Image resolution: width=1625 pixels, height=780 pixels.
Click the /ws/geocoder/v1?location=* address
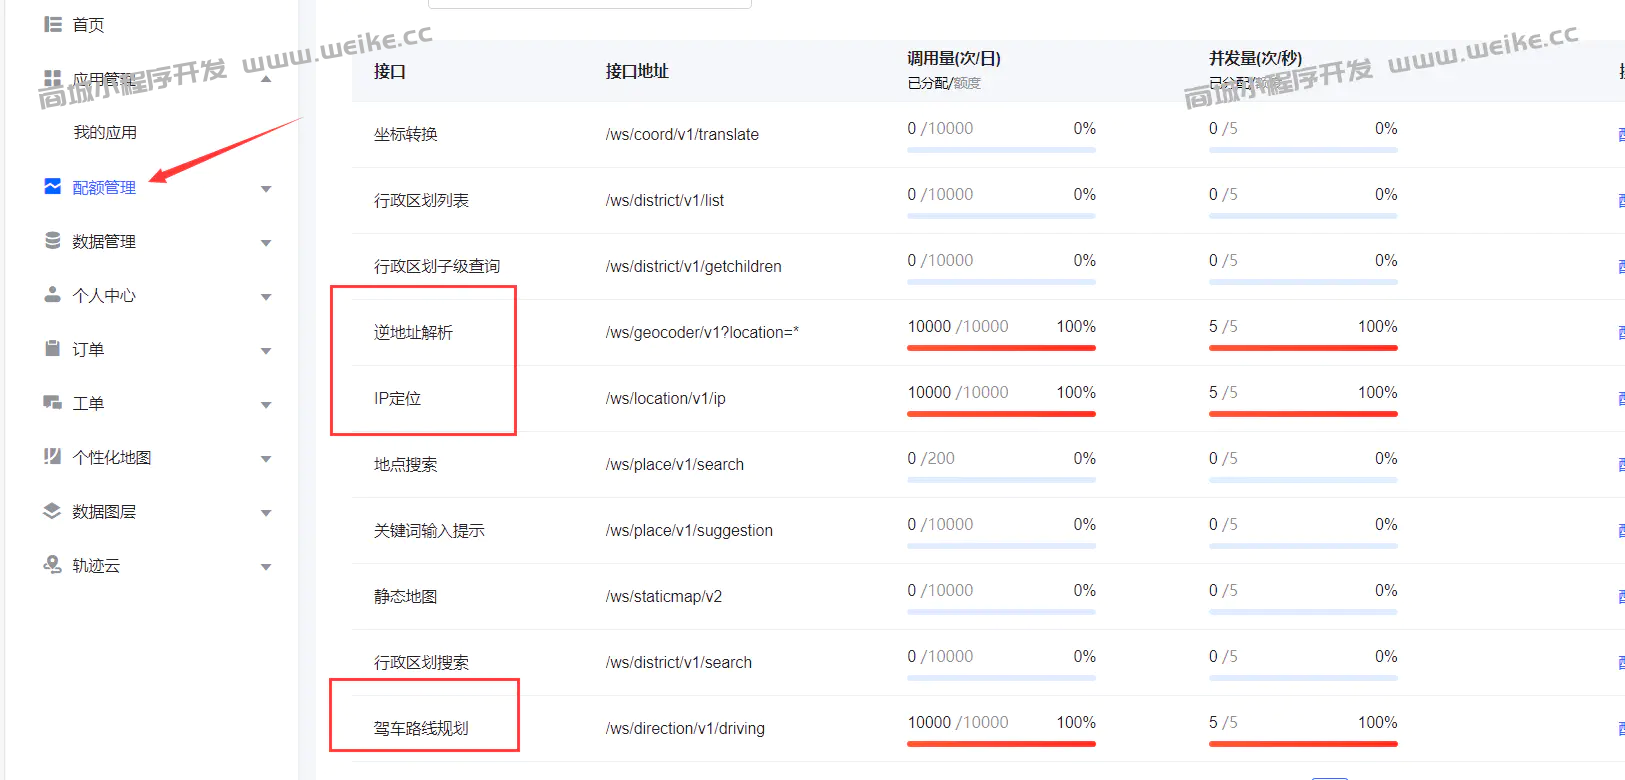pyautogui.click(x=702, y=332)
